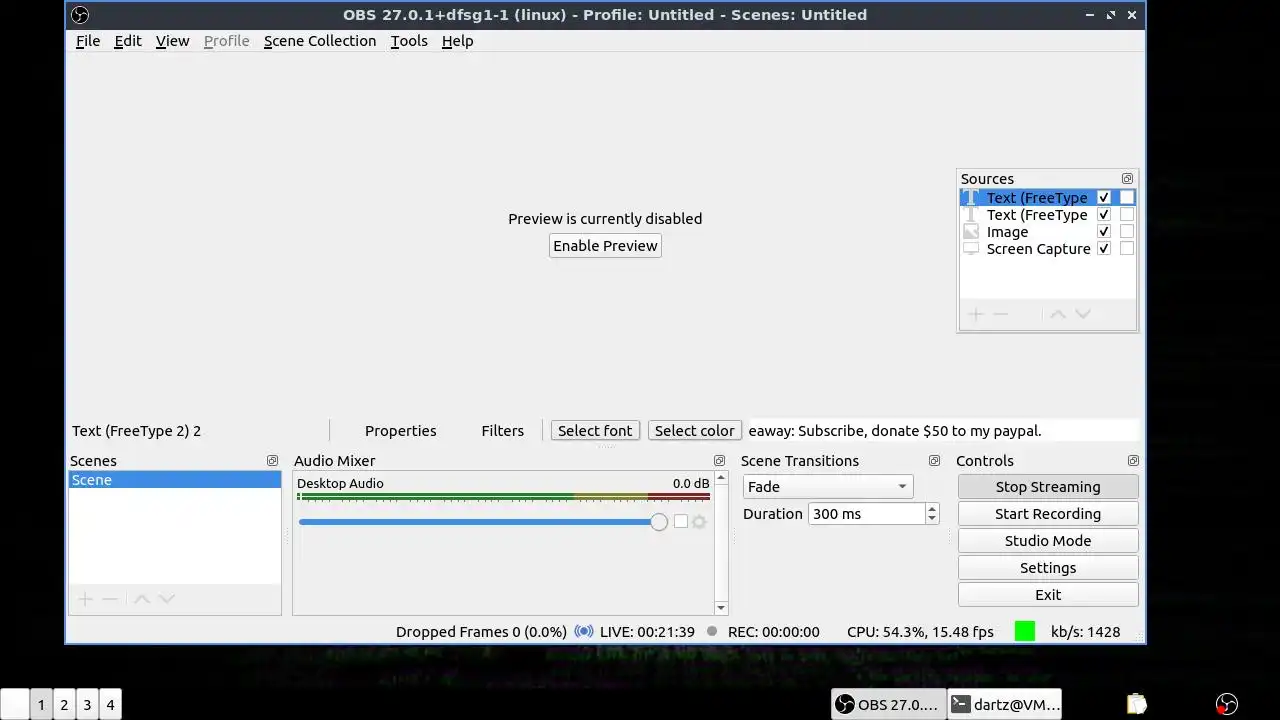Switch to dartz@VM terminal taskbar button

pos(1004,704)
